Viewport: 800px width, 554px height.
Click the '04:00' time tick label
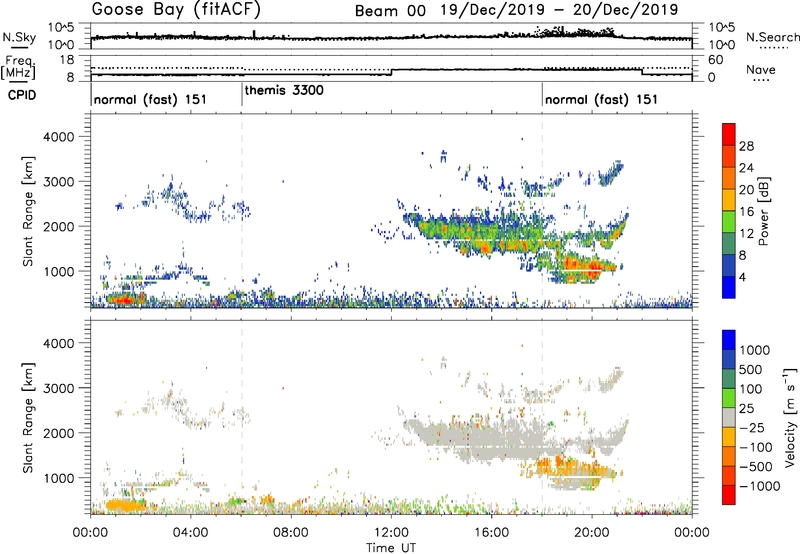pos(190,533)
